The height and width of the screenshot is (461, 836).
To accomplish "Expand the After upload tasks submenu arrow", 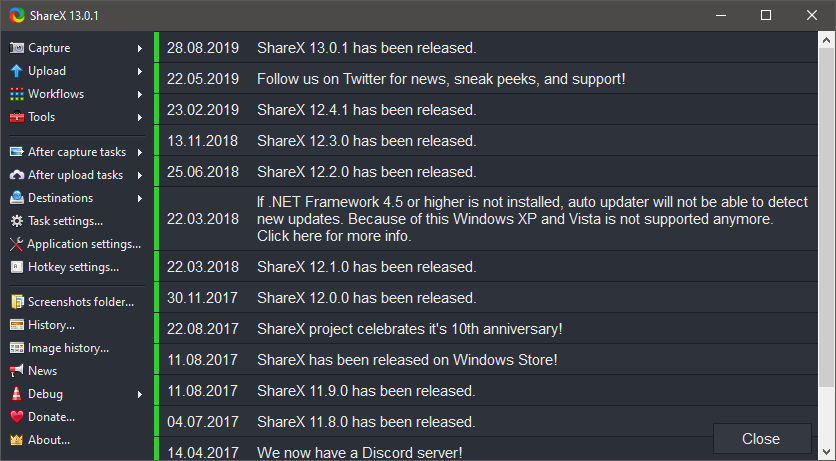I will tap(140, 175).
